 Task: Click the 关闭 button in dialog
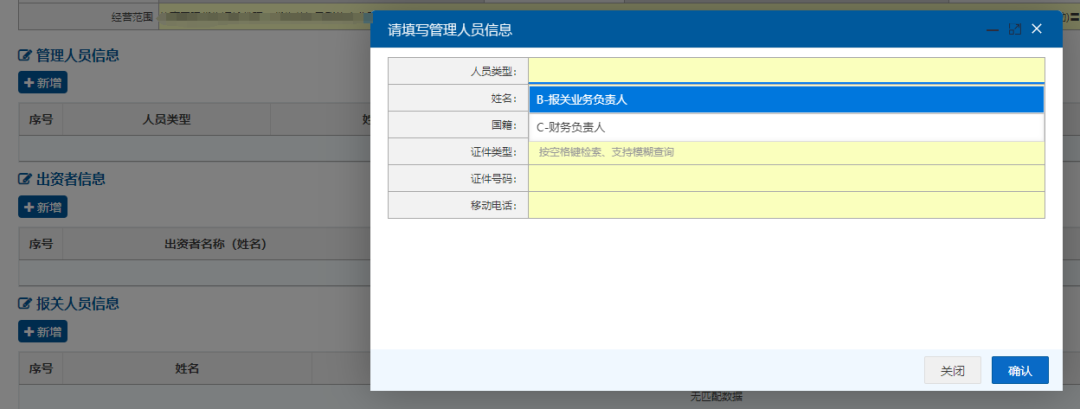pos(952,370)
